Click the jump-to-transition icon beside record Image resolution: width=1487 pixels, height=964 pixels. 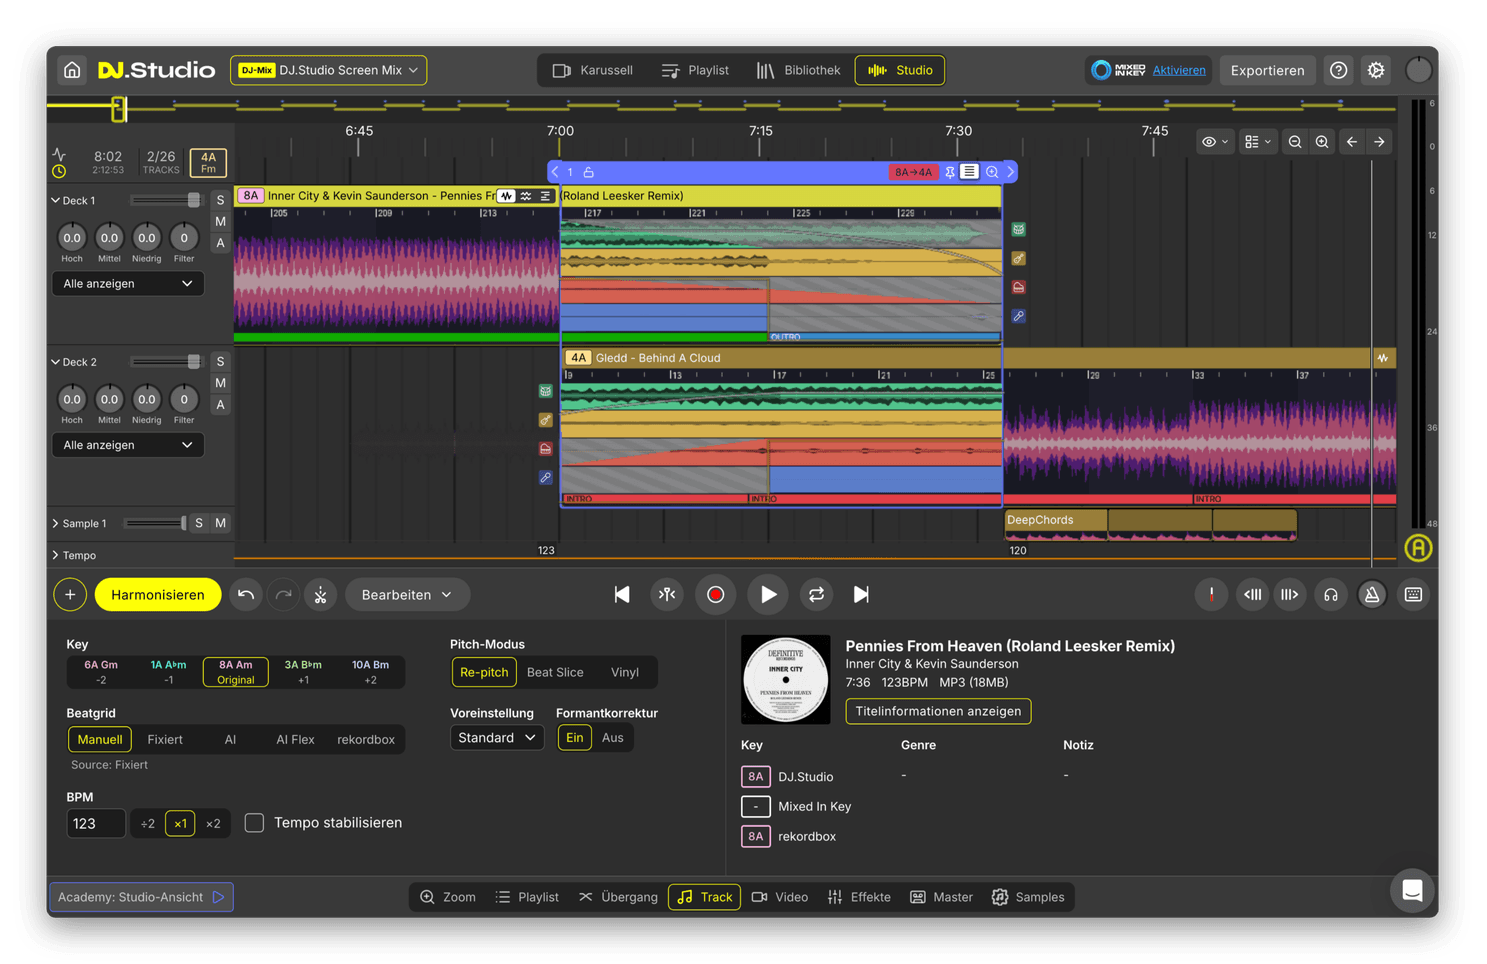click(667, 595)
